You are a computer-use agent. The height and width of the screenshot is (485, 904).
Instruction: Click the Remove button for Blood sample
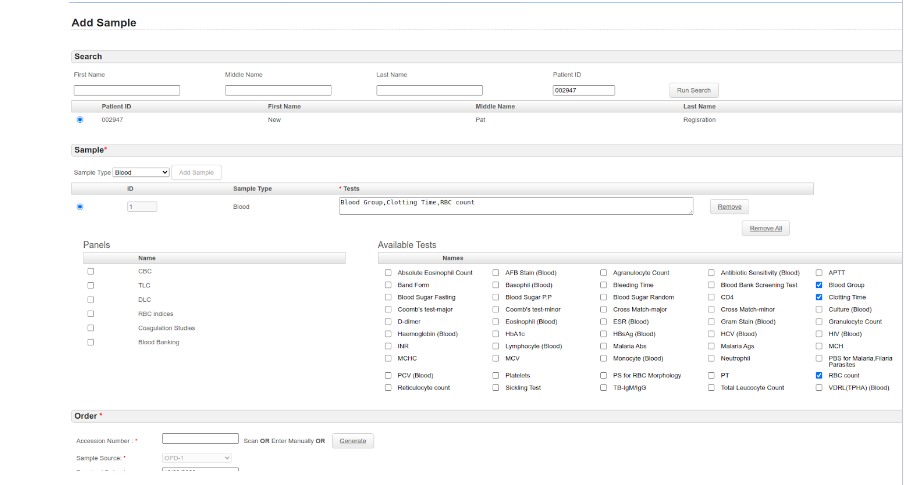(x=729, y=206)
